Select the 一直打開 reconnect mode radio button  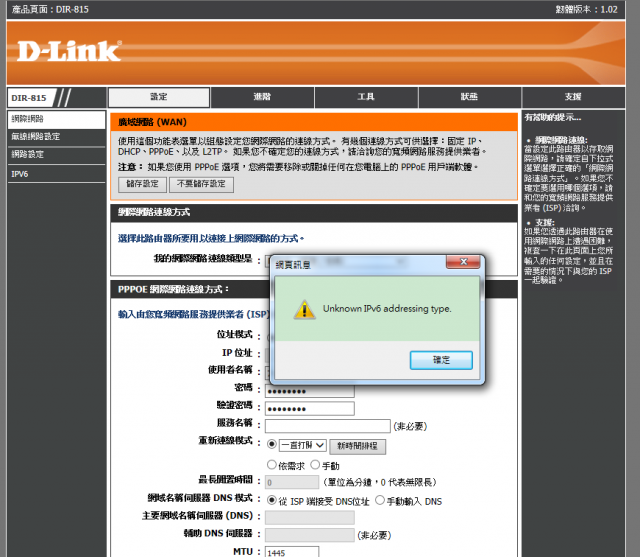[x=271, y=444]
